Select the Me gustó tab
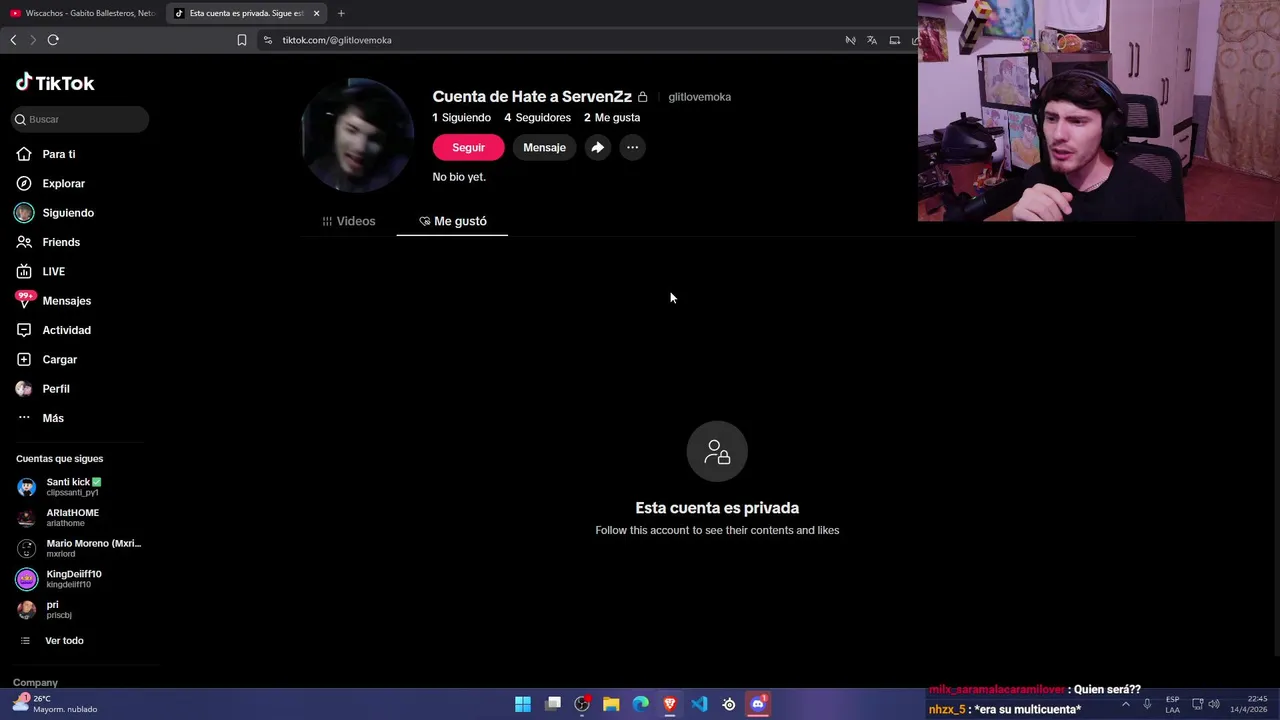Screen dimensions: 1280x720 click(x=452, y=221)
